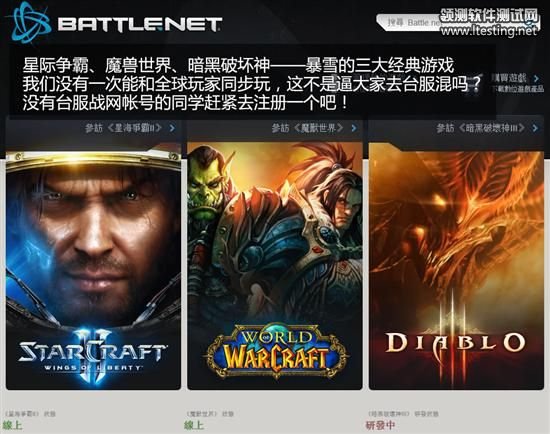Open the Diablo III demon artwork thumbnail
The width and height of the screenshot is (550, 434).
tap(456, 267)
